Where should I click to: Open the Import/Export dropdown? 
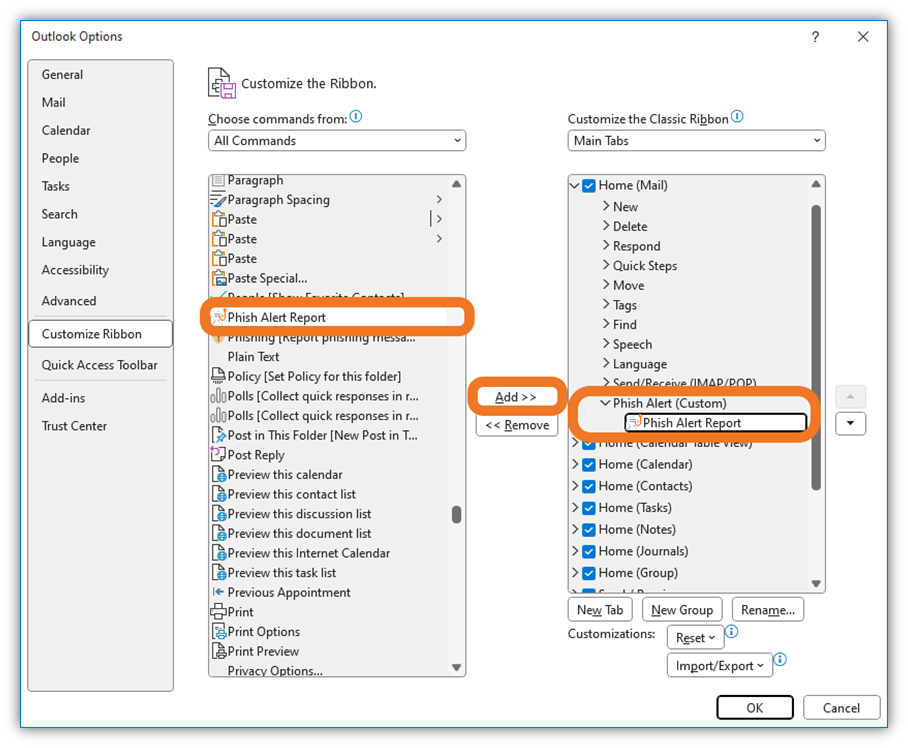(719, 666)
